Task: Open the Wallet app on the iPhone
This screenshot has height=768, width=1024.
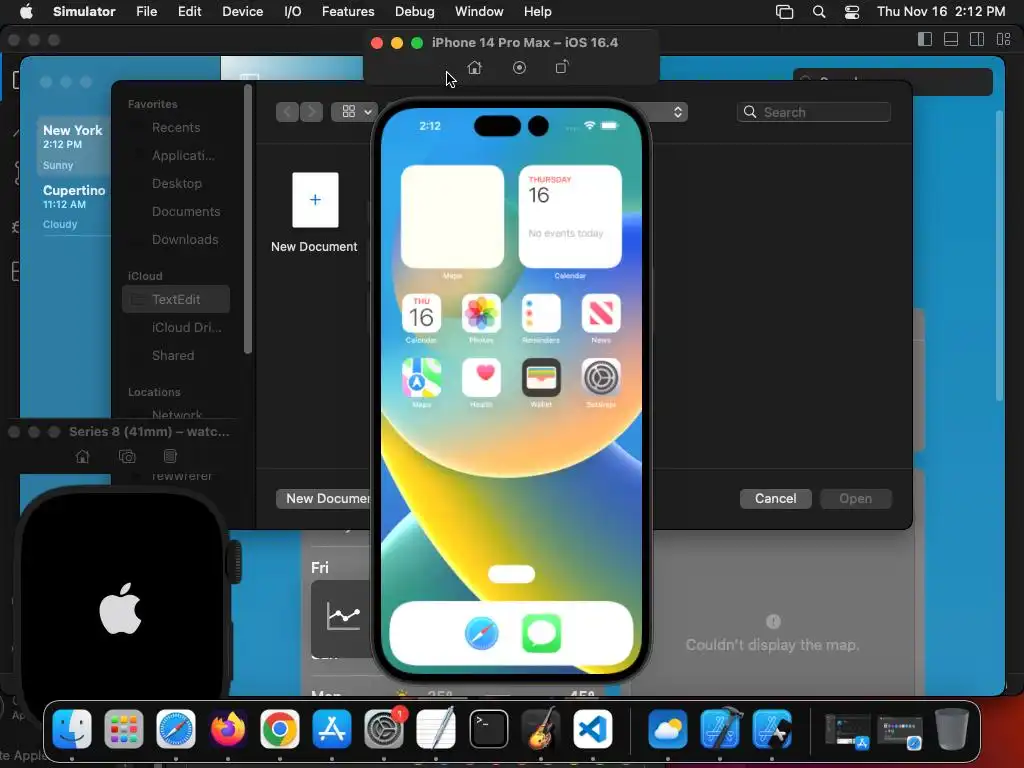Action: (x=541, y=377)
